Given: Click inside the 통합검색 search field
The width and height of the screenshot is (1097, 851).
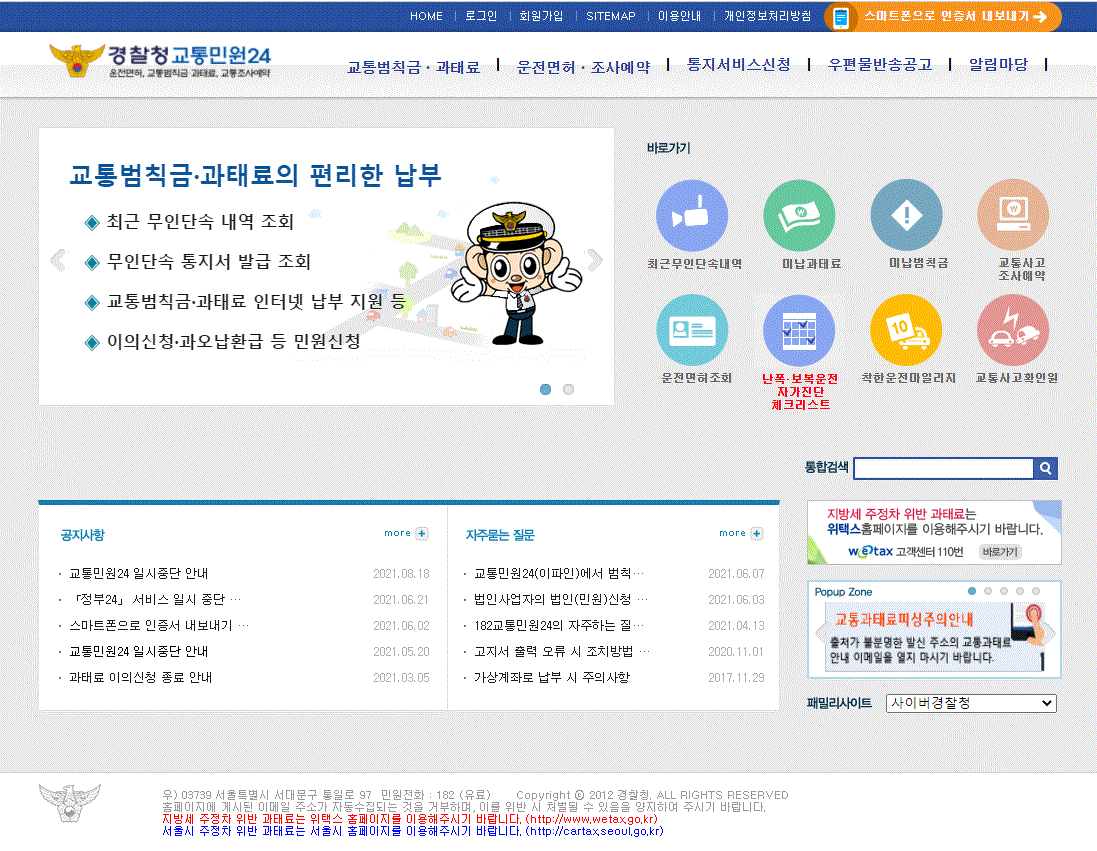Looking at the screenshot, I should point(944,468).
